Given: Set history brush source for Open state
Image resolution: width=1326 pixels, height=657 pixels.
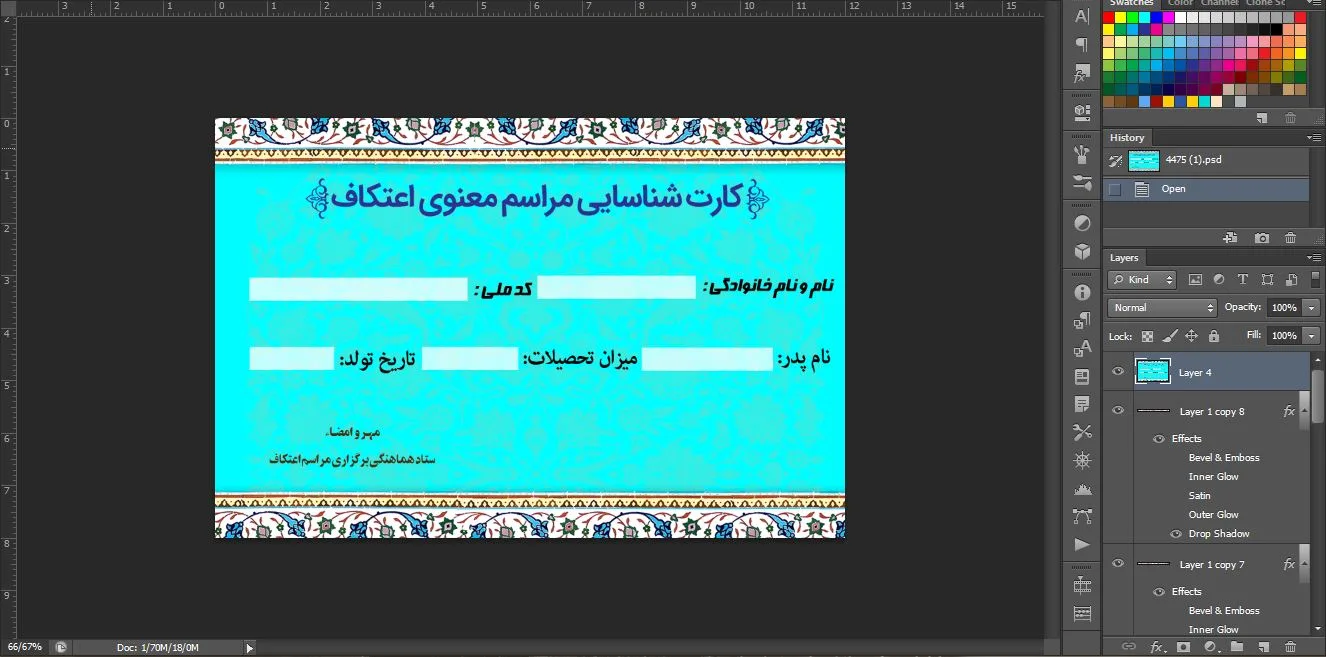Looking at the screenshot, I should click(1115, 189).
